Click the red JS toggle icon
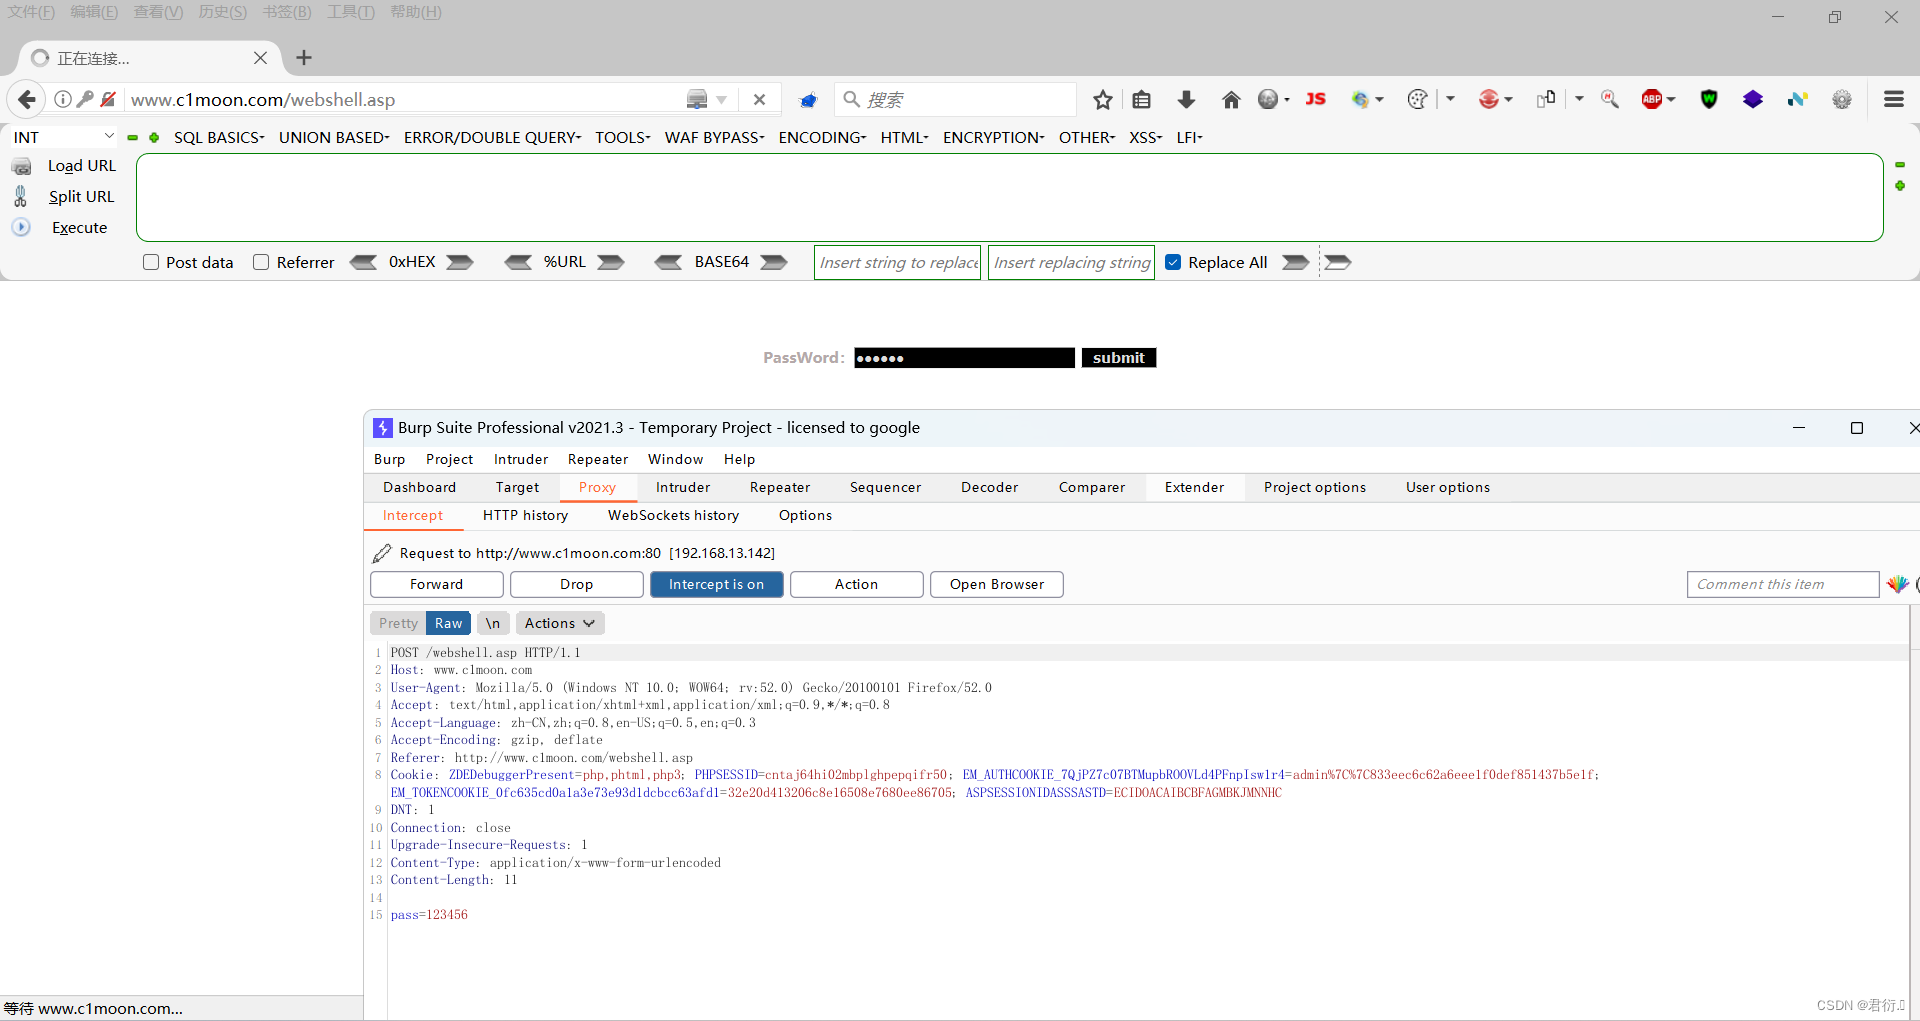The height and width of the screenshot is (1021, 1920). tap(1316, 99)
